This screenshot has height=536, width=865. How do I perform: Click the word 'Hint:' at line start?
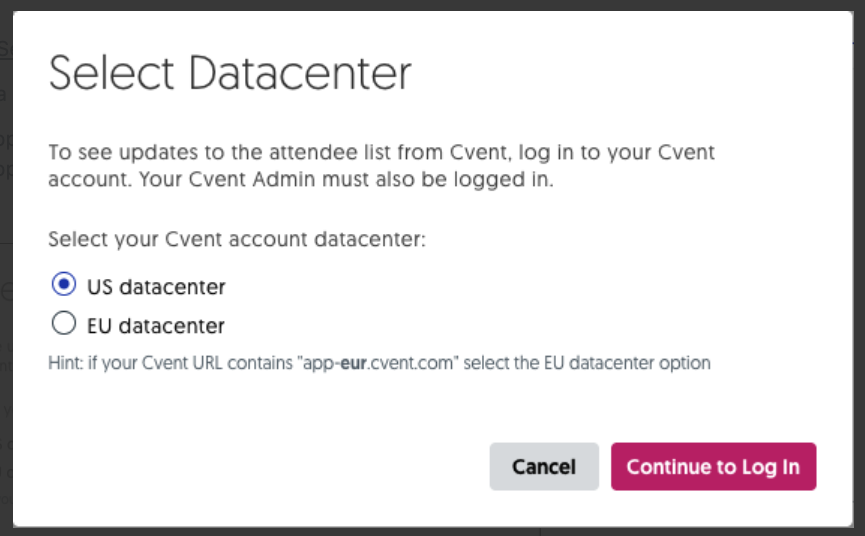pyautogui.click(x=66, y=363)
